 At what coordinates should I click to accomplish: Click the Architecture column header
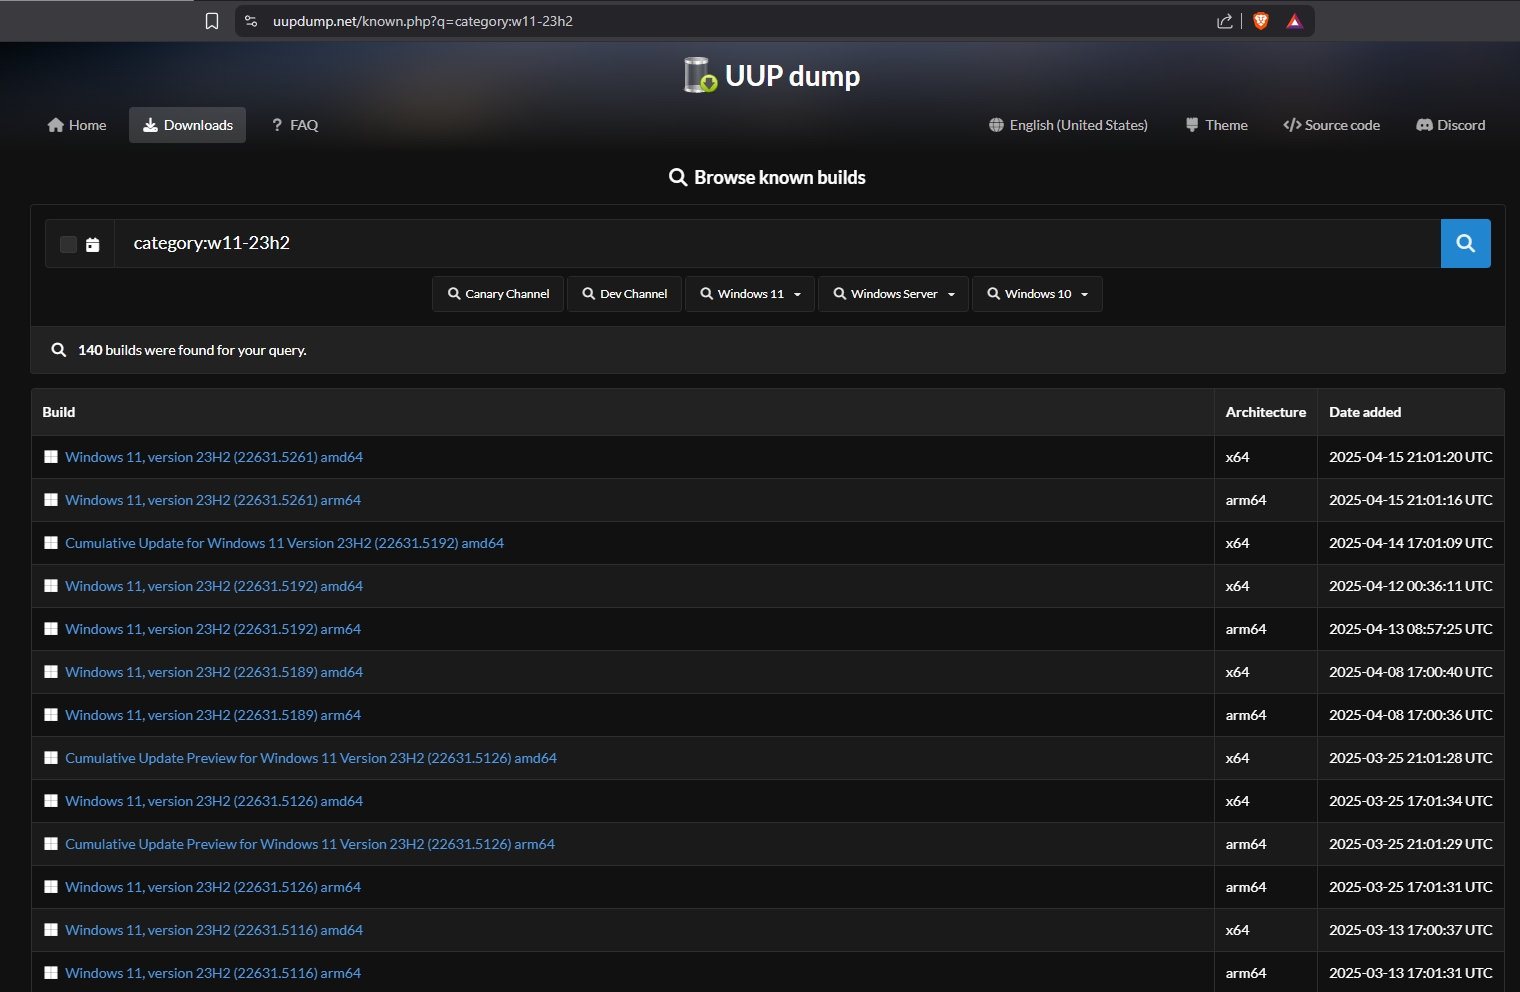(1266, 412)
